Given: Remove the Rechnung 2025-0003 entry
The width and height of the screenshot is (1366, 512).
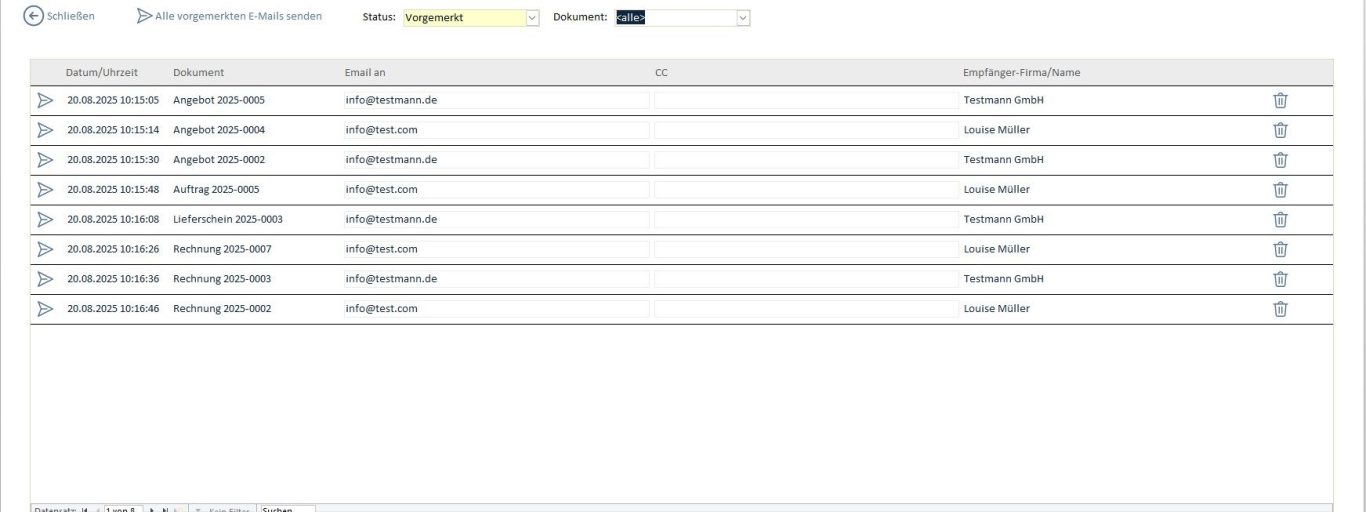Looking at the screenshot, I should point(1280,279).
